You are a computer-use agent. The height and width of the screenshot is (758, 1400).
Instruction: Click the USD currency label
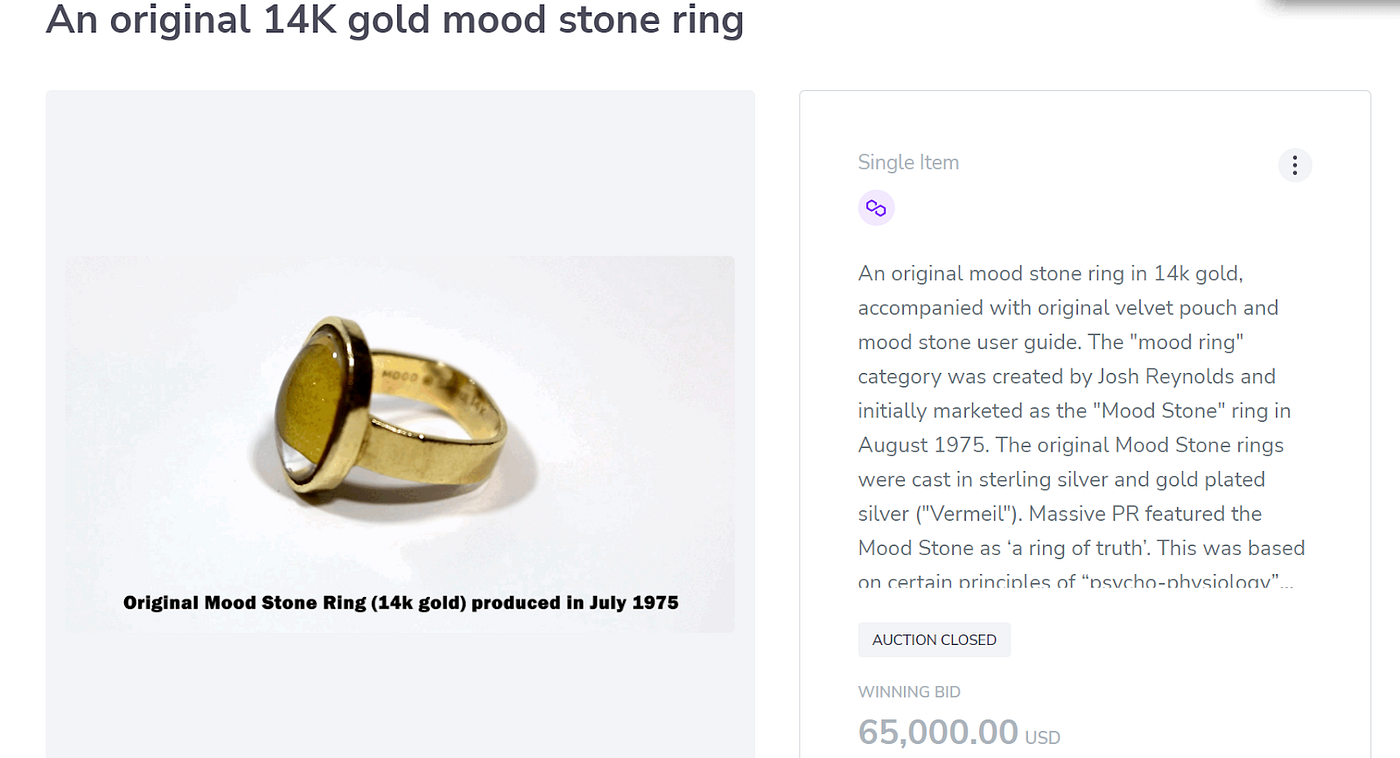1043,738
